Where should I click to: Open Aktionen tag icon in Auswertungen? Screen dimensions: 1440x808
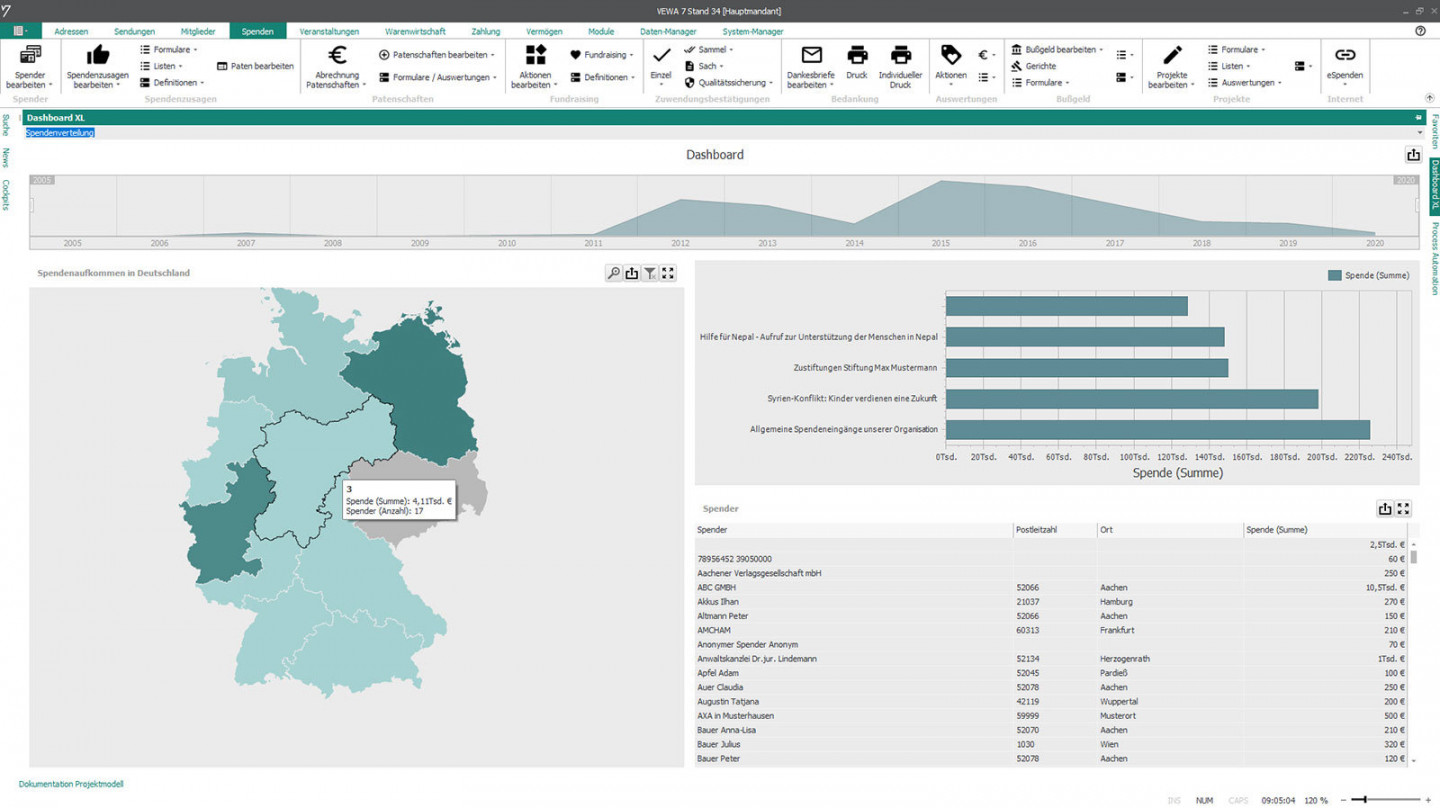pyautogui.click(x=951, y=55)
